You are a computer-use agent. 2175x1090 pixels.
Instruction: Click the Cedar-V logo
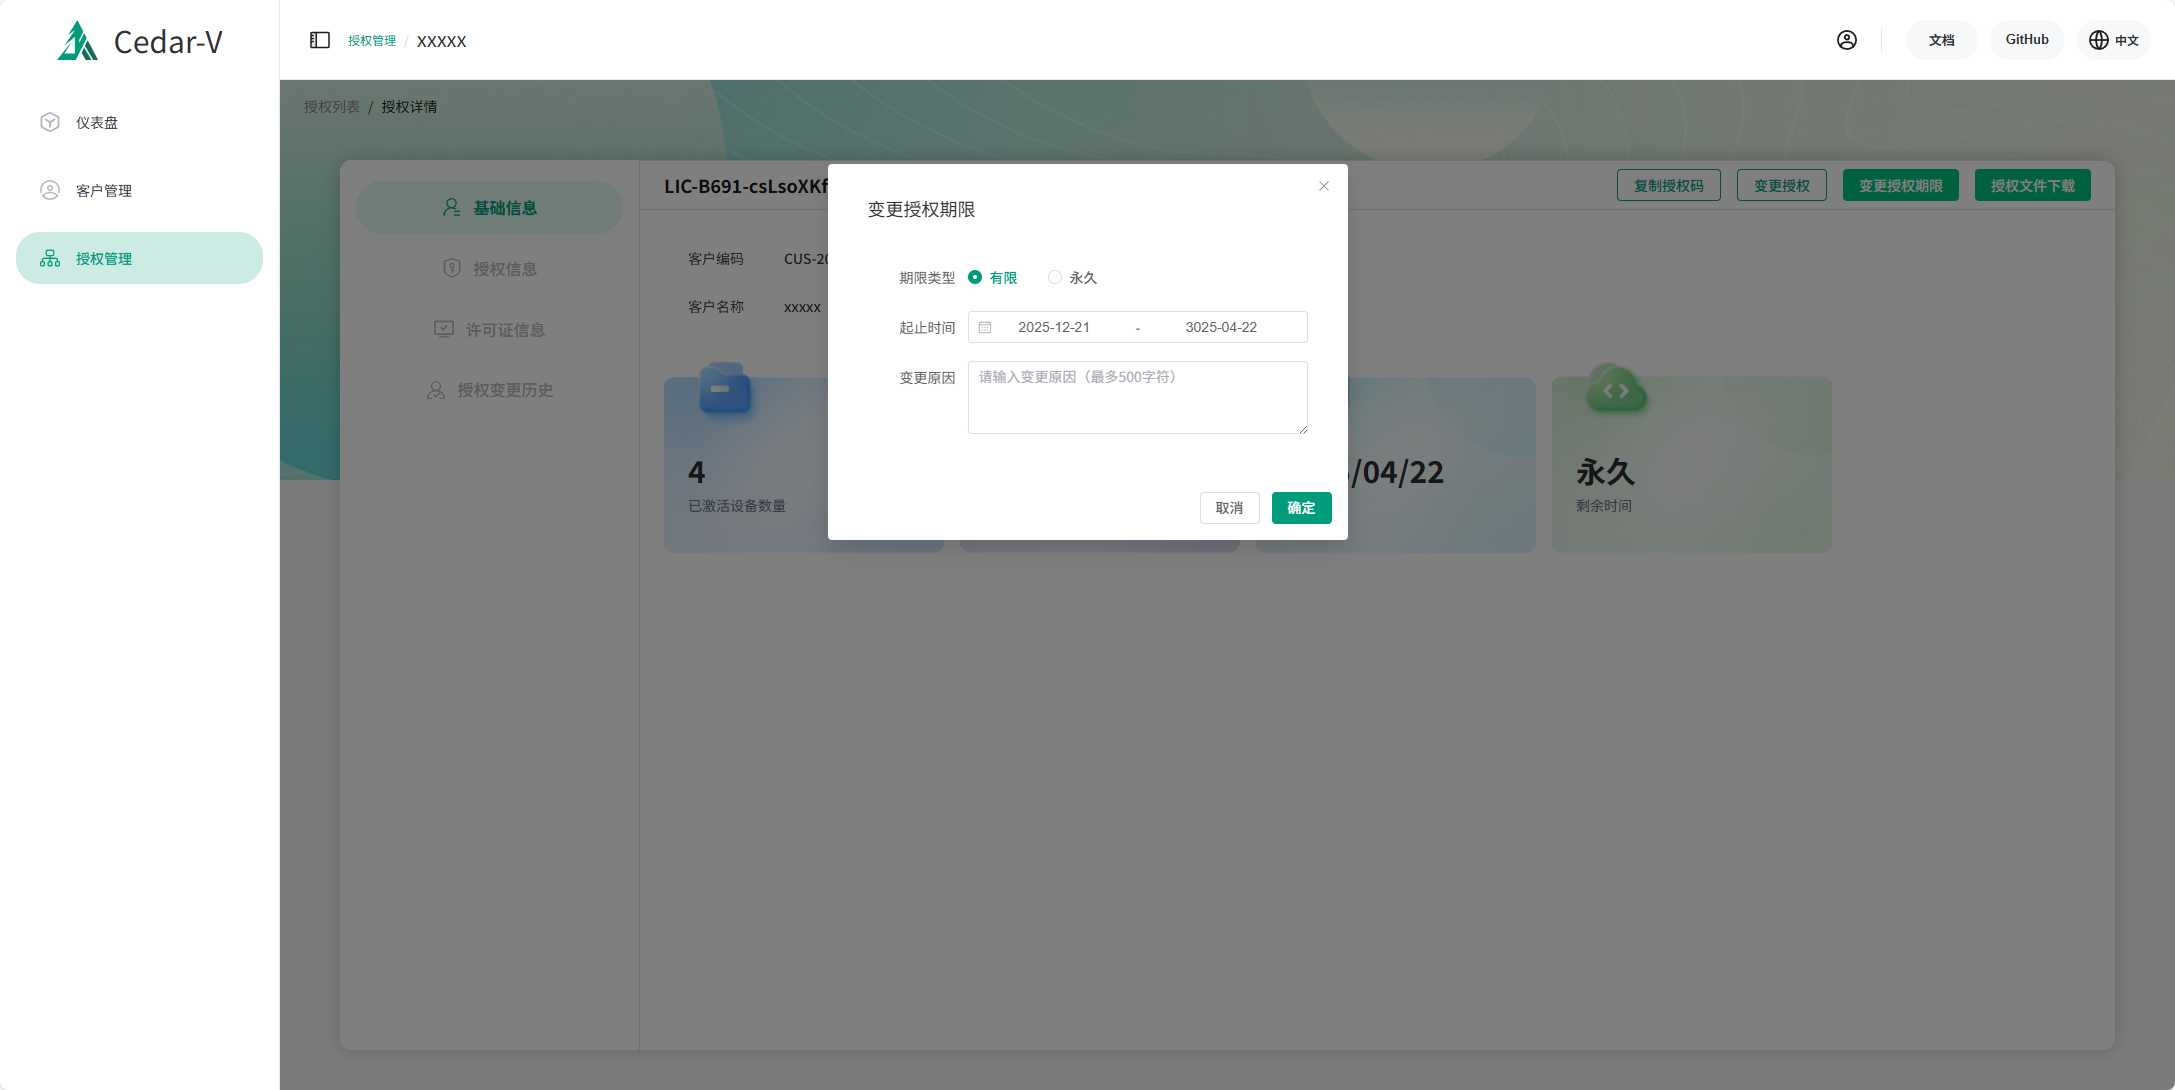(140, 41)
